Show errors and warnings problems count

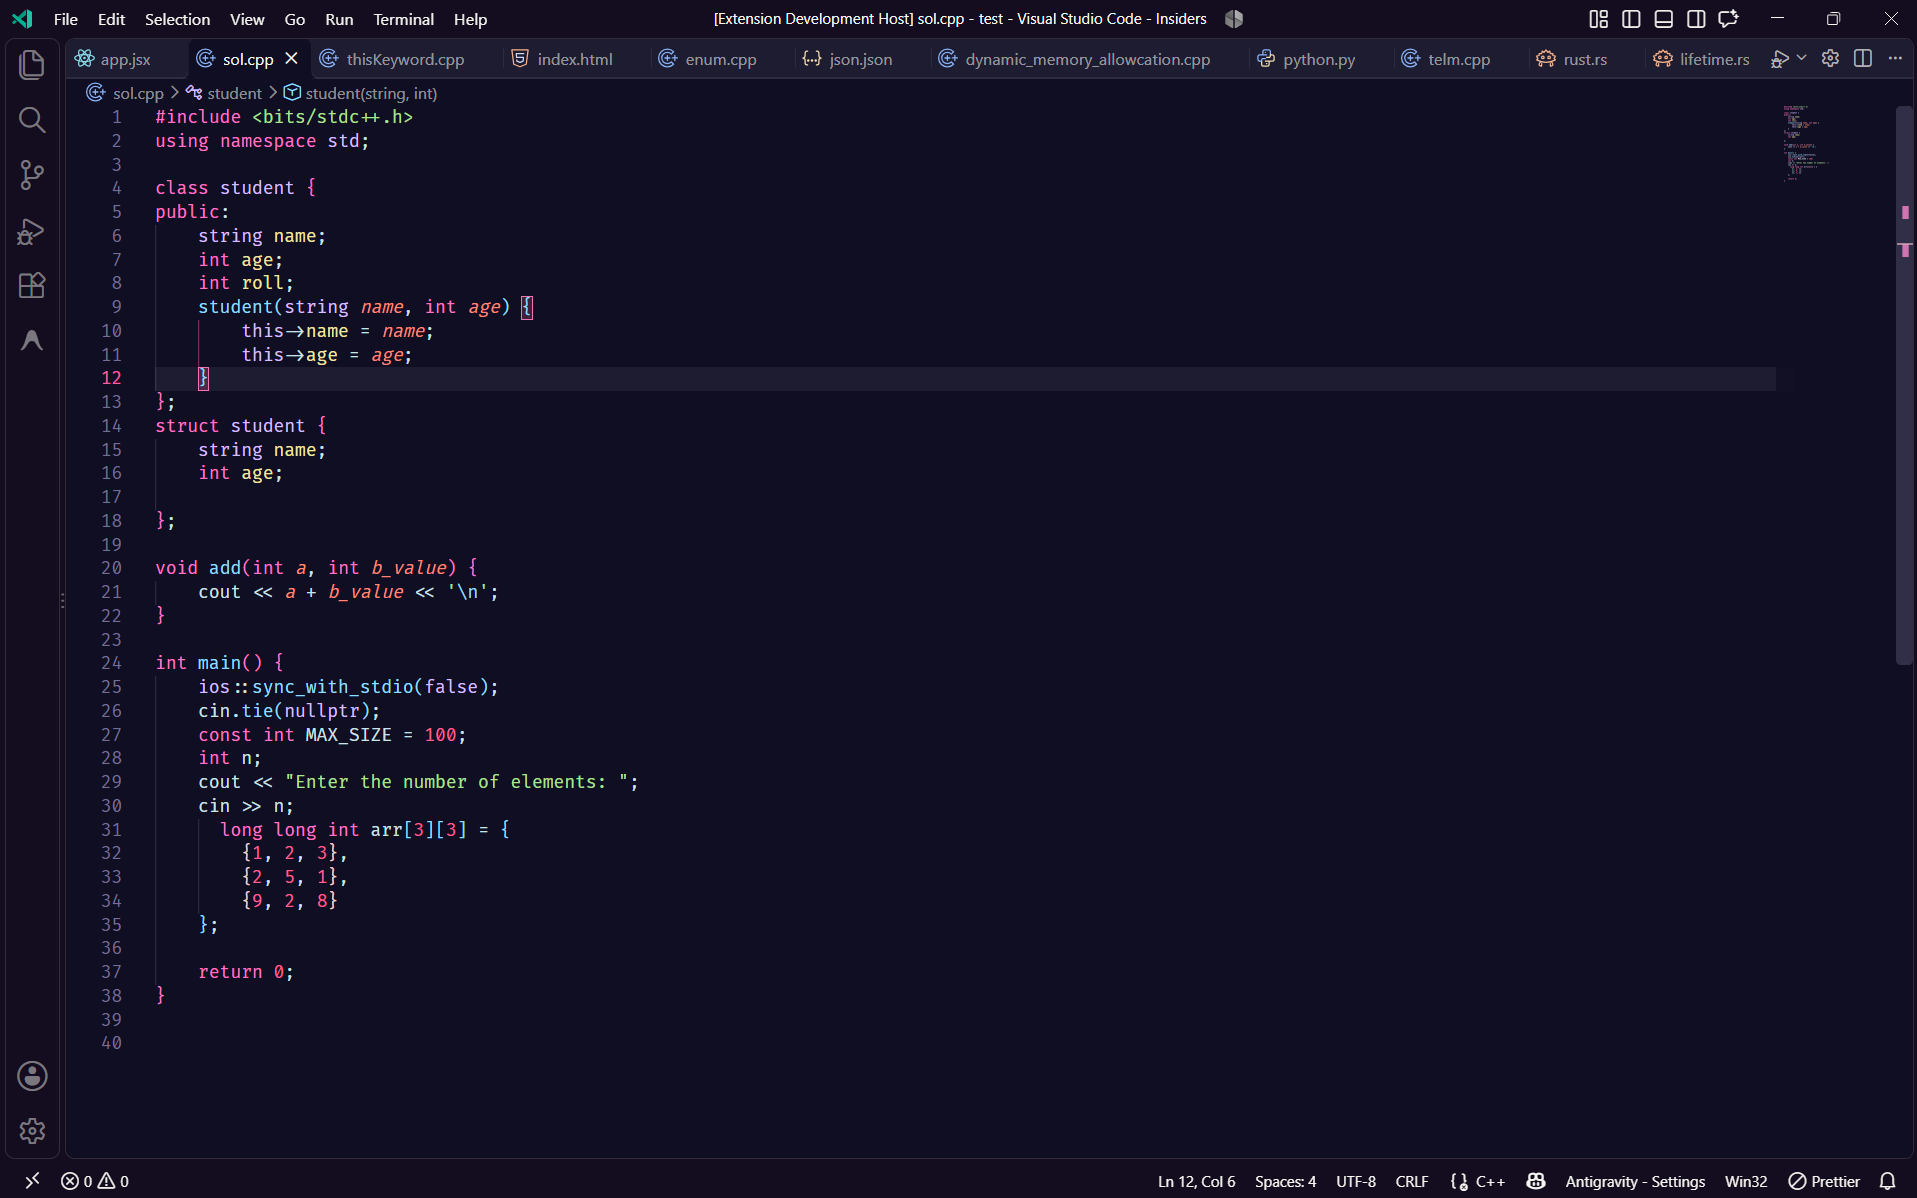95,1181
